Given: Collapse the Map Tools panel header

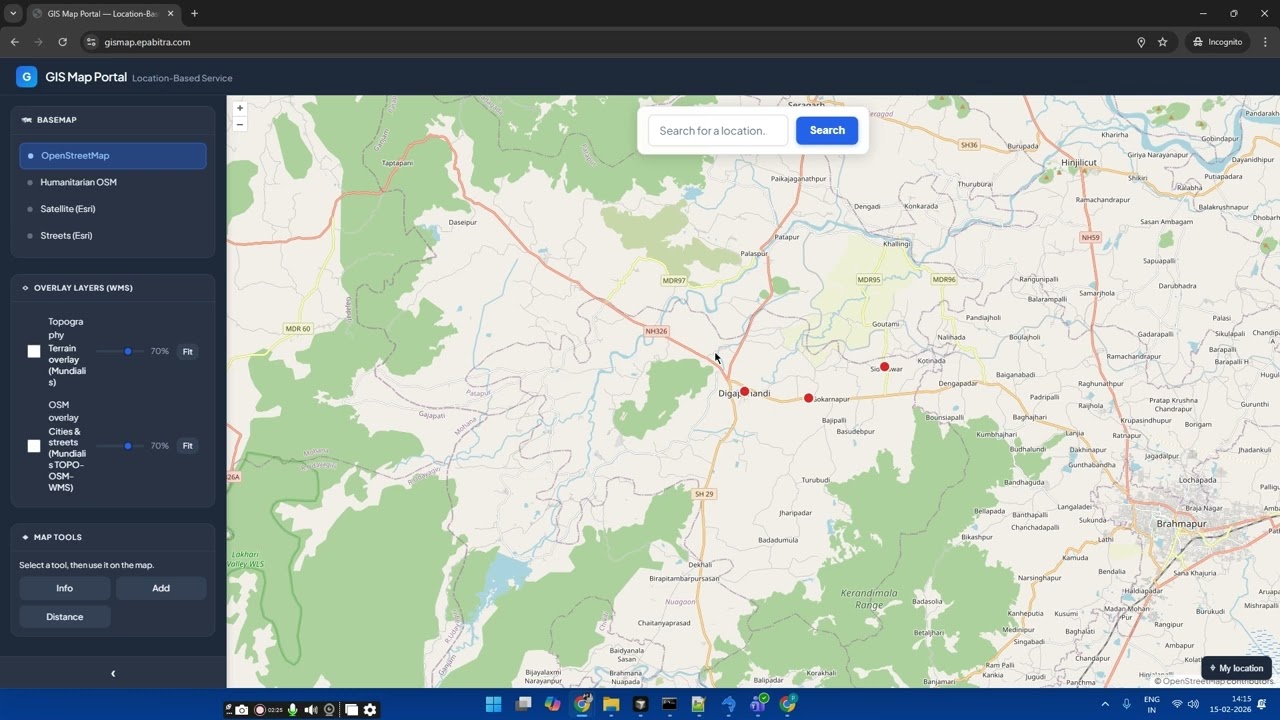Looking at the screenshot, I should 113,537.
